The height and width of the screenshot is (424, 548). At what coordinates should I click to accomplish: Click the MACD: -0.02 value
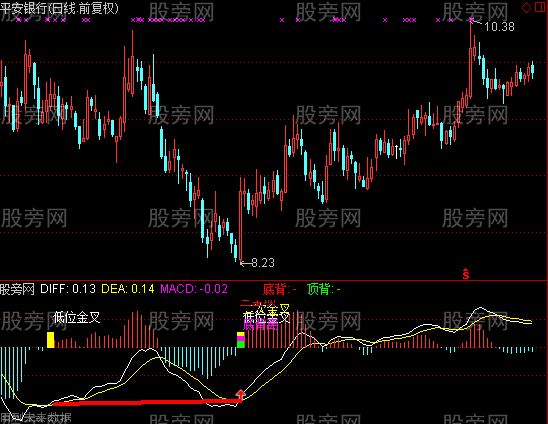click(x=194, y=289)
